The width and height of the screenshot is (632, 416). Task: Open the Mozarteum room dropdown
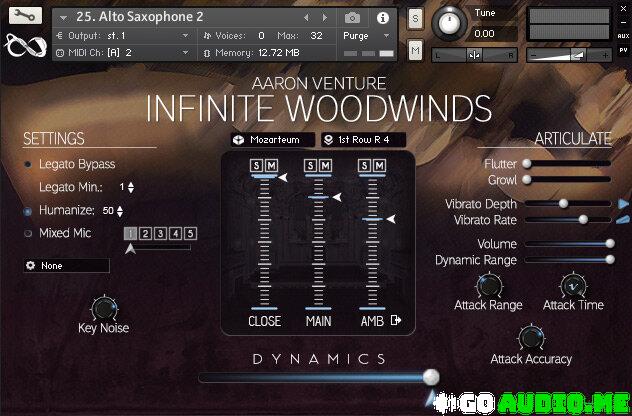[272, 140]
